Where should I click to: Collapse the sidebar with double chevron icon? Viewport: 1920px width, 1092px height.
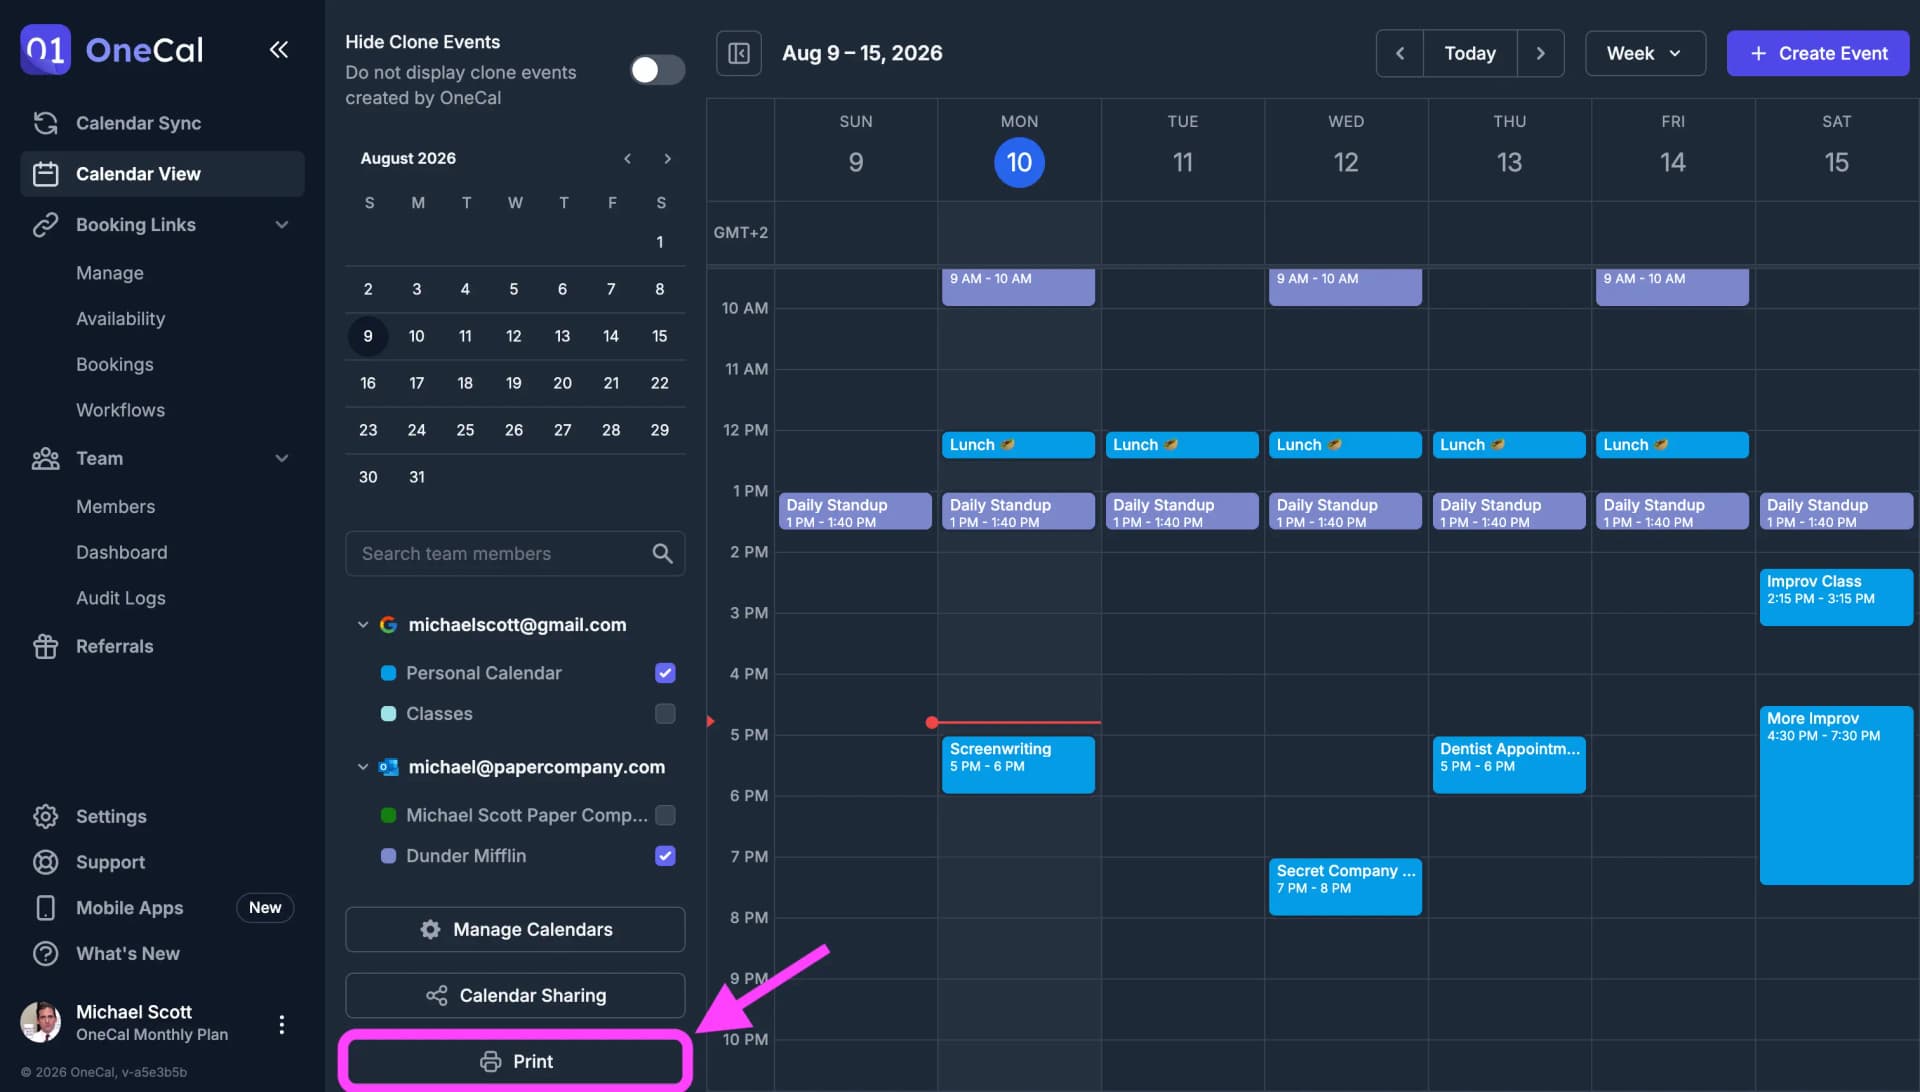tap(279, 50)
